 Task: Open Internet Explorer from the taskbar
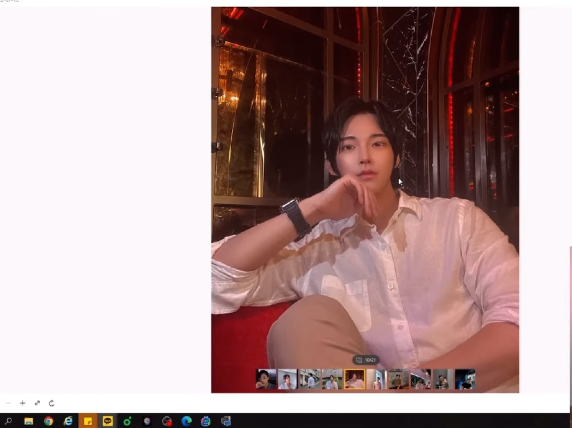pos(68,421)
